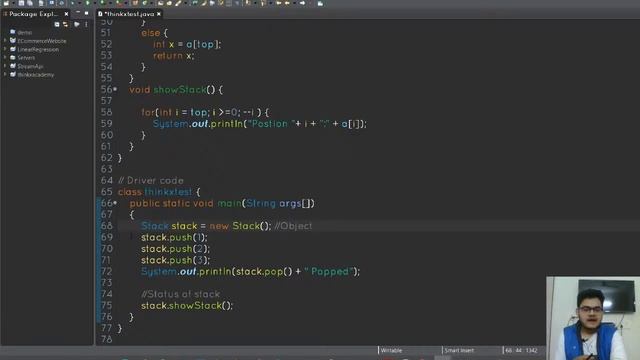Click the '// Driver code' comment
The width and height of the screenshot is (640, 360).
(x=151, y=180)
